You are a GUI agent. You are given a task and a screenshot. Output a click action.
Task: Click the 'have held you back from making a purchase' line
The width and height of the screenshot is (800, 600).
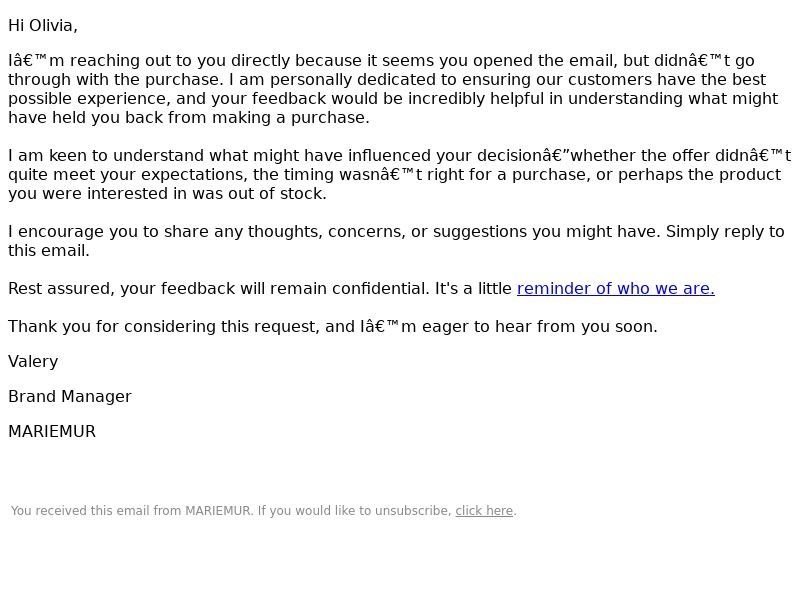pos(189,118)
